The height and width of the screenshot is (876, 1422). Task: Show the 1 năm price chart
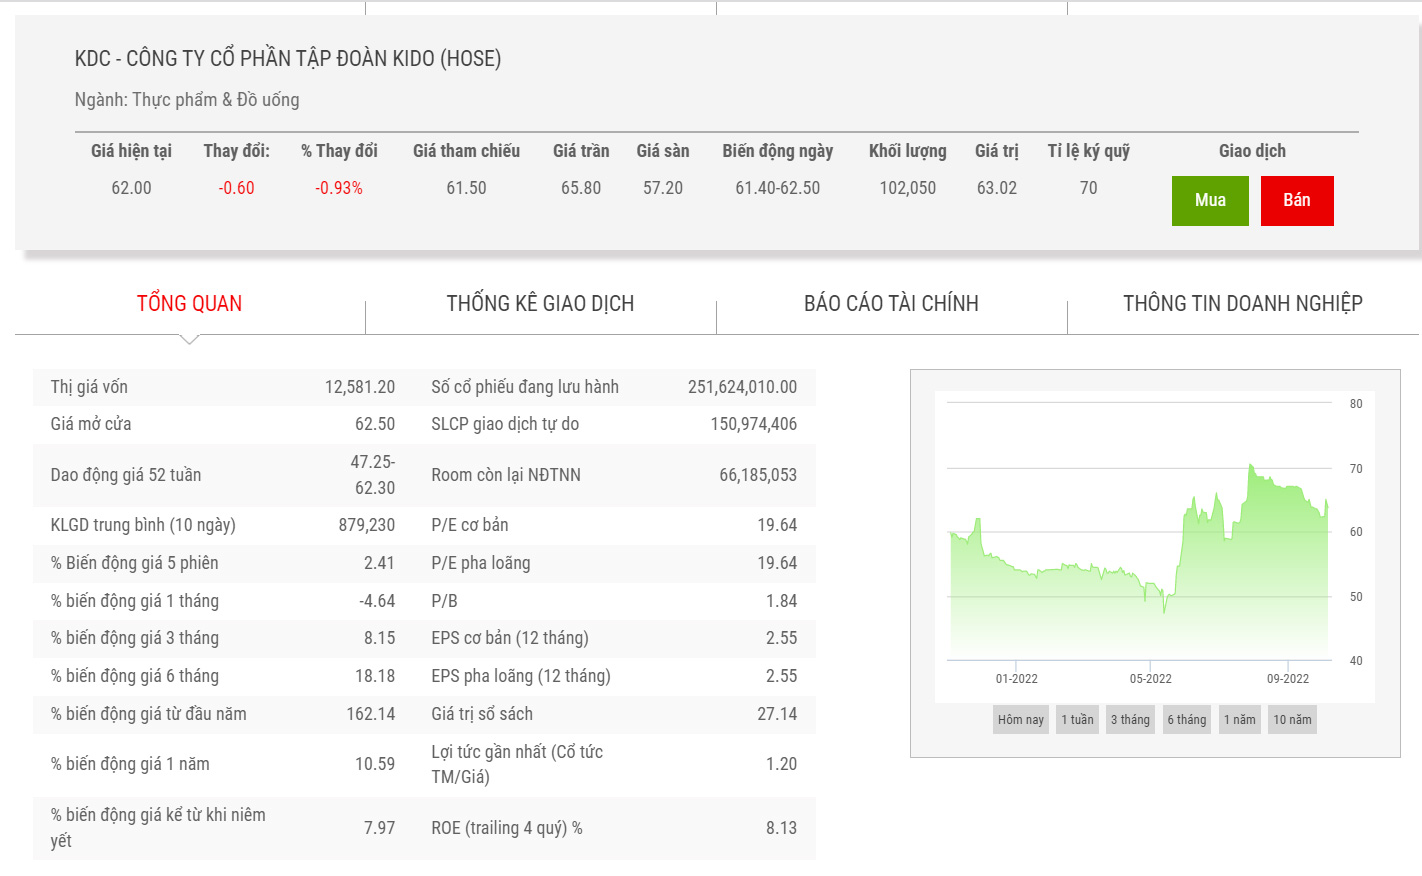point(1239,720)
